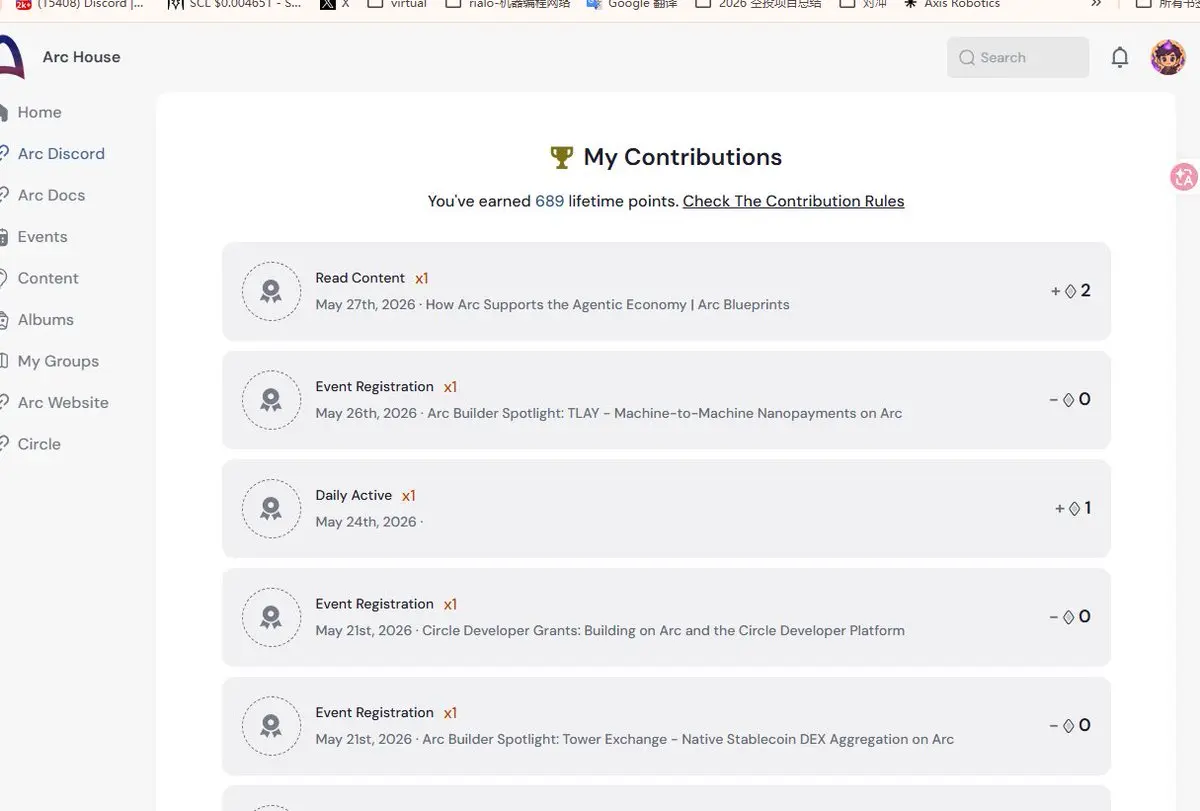
Task: Open the user profile avatar
Action: [1168, 58]
